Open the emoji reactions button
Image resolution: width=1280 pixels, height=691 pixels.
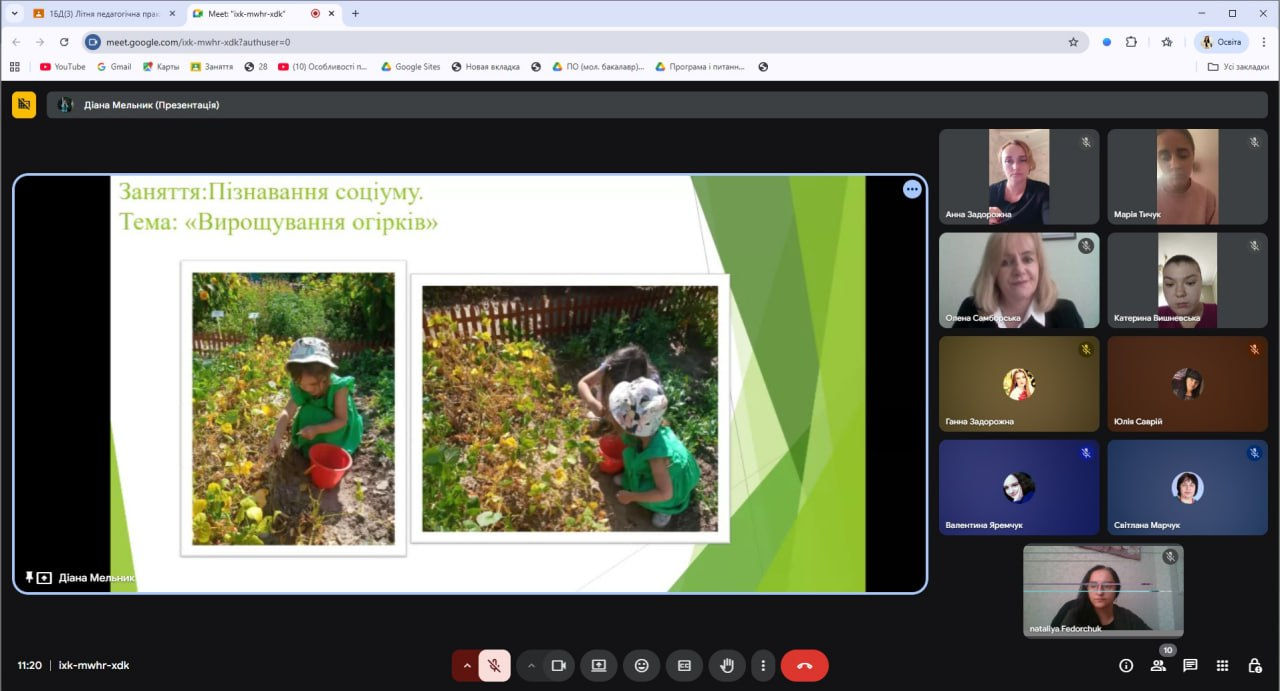tap(642, 665)
